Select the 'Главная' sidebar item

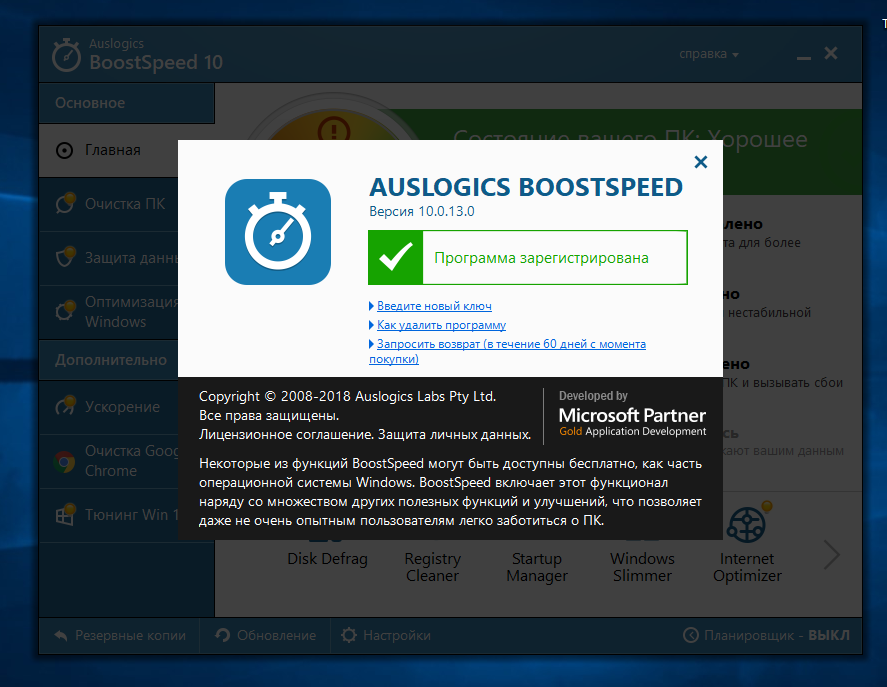pyautogui.click(x=109, y=150)
